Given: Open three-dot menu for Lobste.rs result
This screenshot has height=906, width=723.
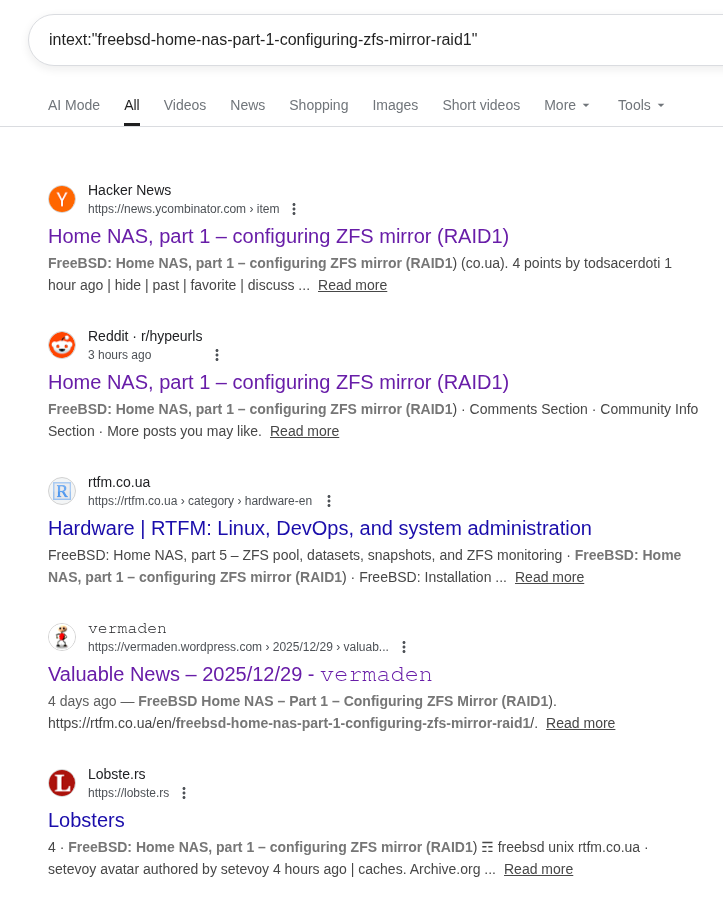Looking at the screenshot, I should pos(184,793).
